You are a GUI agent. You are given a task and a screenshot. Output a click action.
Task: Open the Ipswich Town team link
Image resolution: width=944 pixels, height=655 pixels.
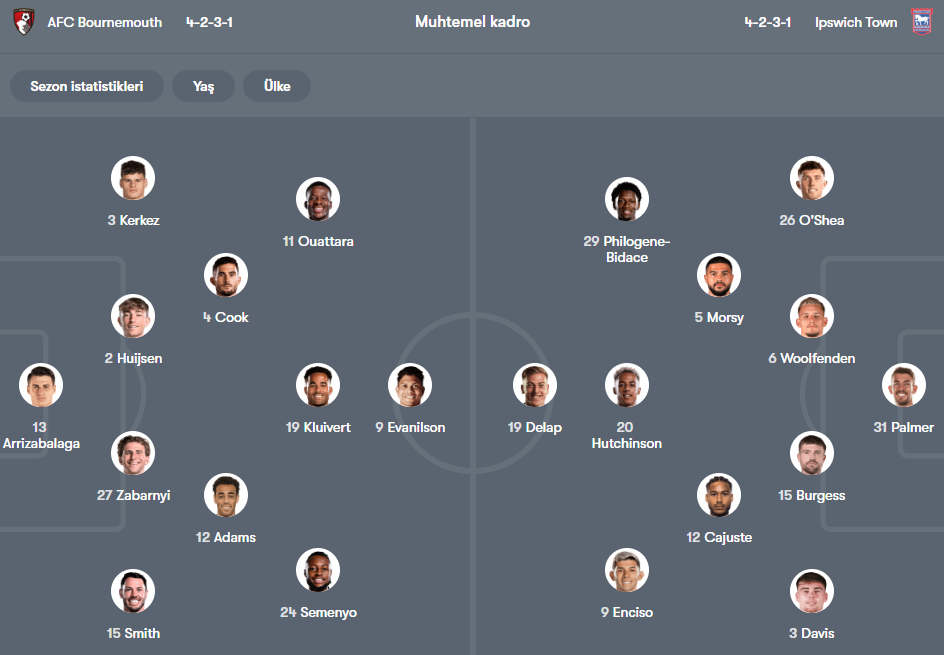point(856,22)
